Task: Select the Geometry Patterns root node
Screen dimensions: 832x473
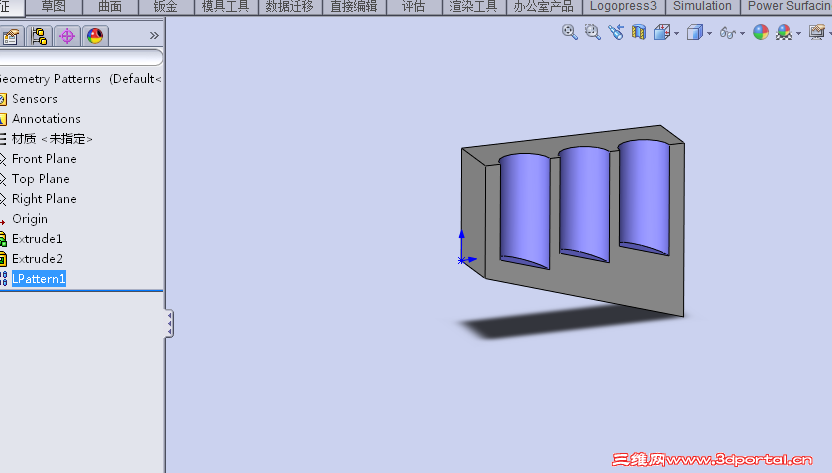Action: click(x=80, y=79)
